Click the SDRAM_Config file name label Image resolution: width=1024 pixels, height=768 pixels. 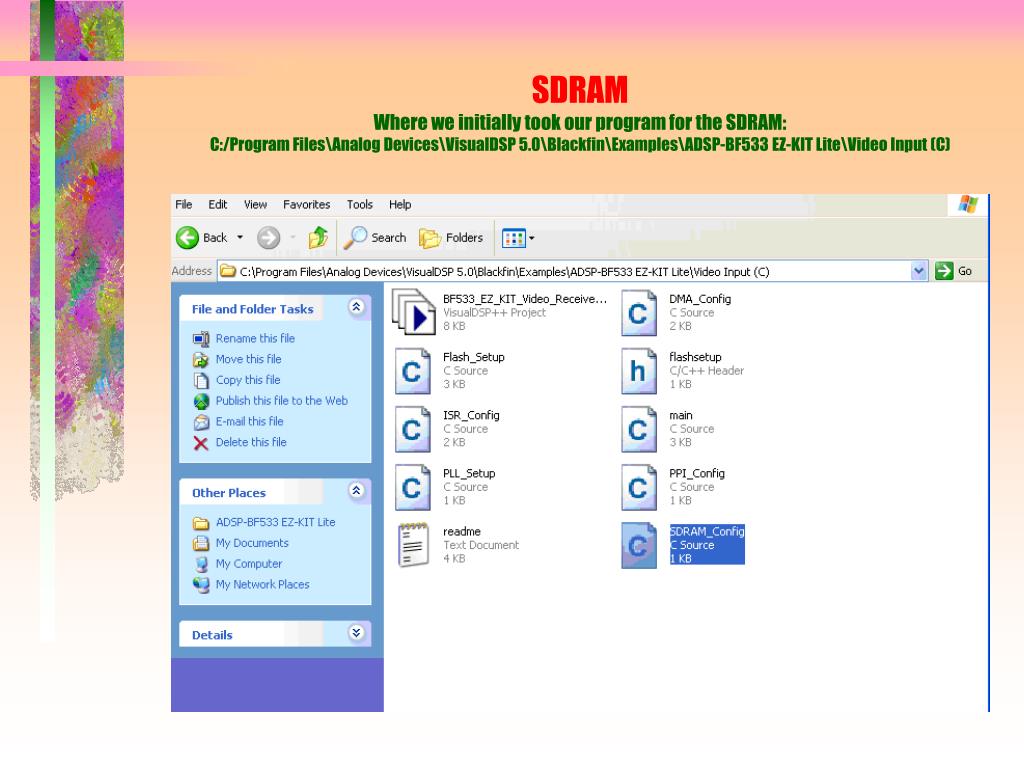(x=707, y=532)
